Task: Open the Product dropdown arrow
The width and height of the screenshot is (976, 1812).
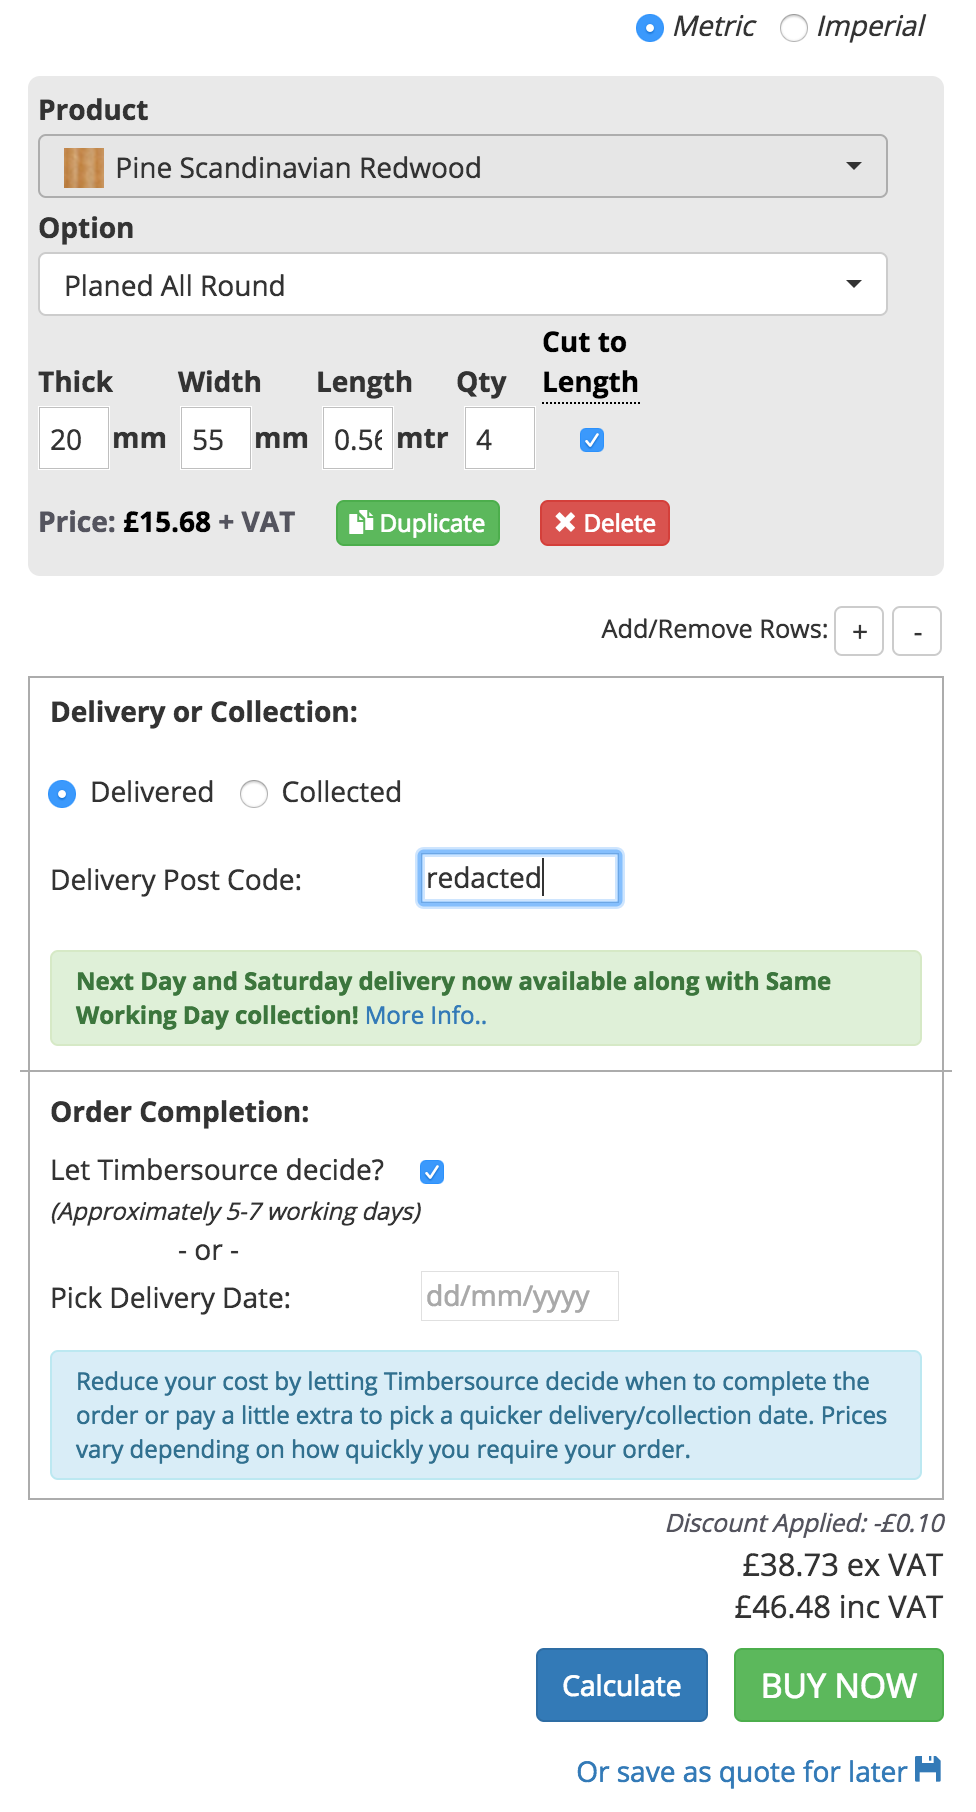Action: pyautogui.click(x=854, y=166)
